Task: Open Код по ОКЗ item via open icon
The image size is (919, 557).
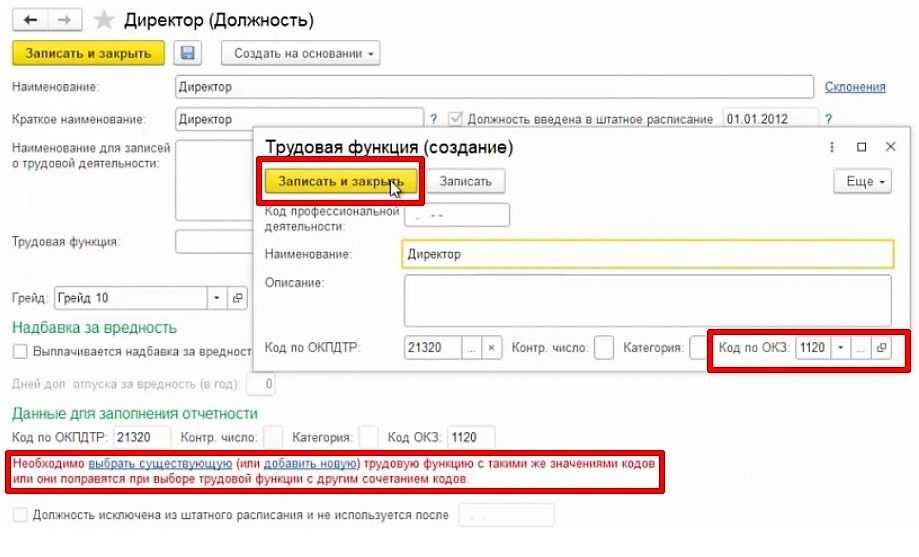Action: [880, 348]
